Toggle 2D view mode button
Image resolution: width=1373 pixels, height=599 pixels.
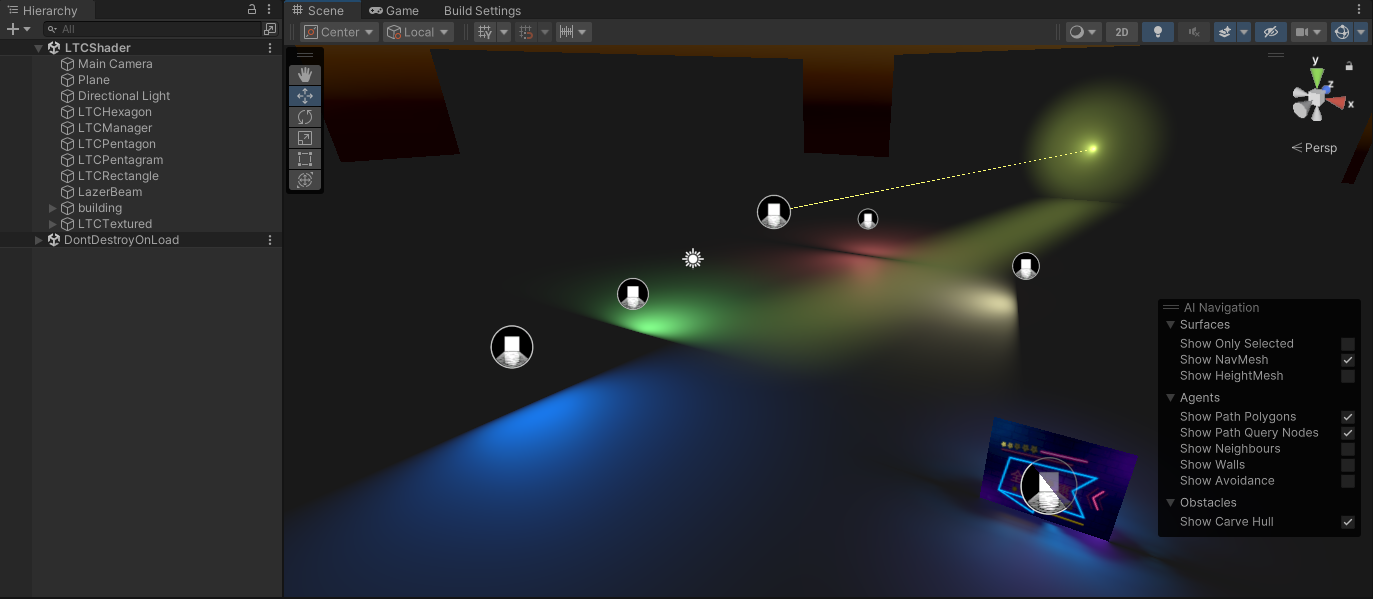pos(1122,32)
